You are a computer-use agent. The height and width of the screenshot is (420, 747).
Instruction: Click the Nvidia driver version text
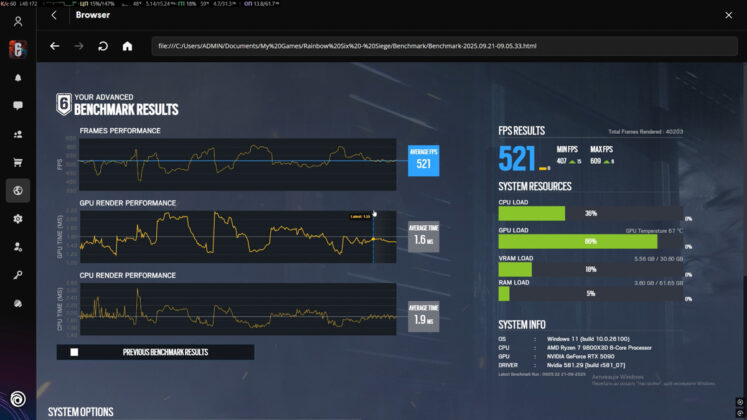click(x=585, y=365)
